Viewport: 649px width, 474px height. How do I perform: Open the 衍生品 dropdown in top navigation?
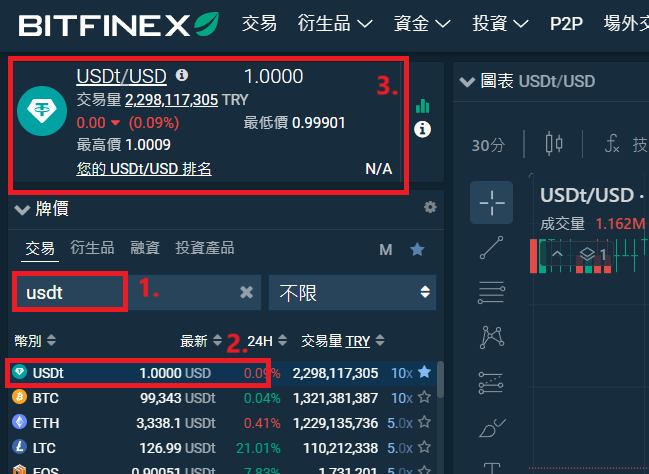335,24
